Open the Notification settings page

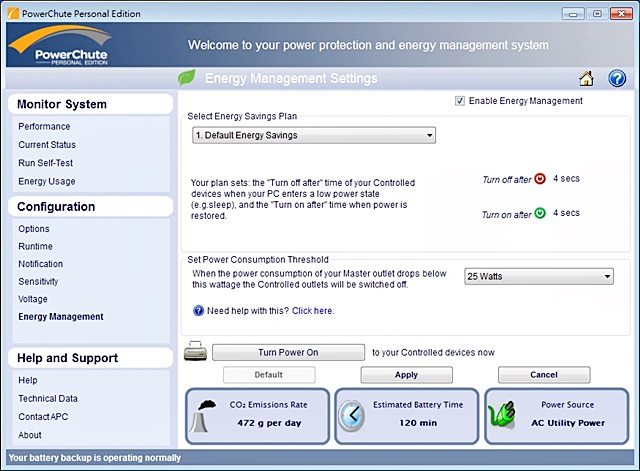click(x=40, y=264)
